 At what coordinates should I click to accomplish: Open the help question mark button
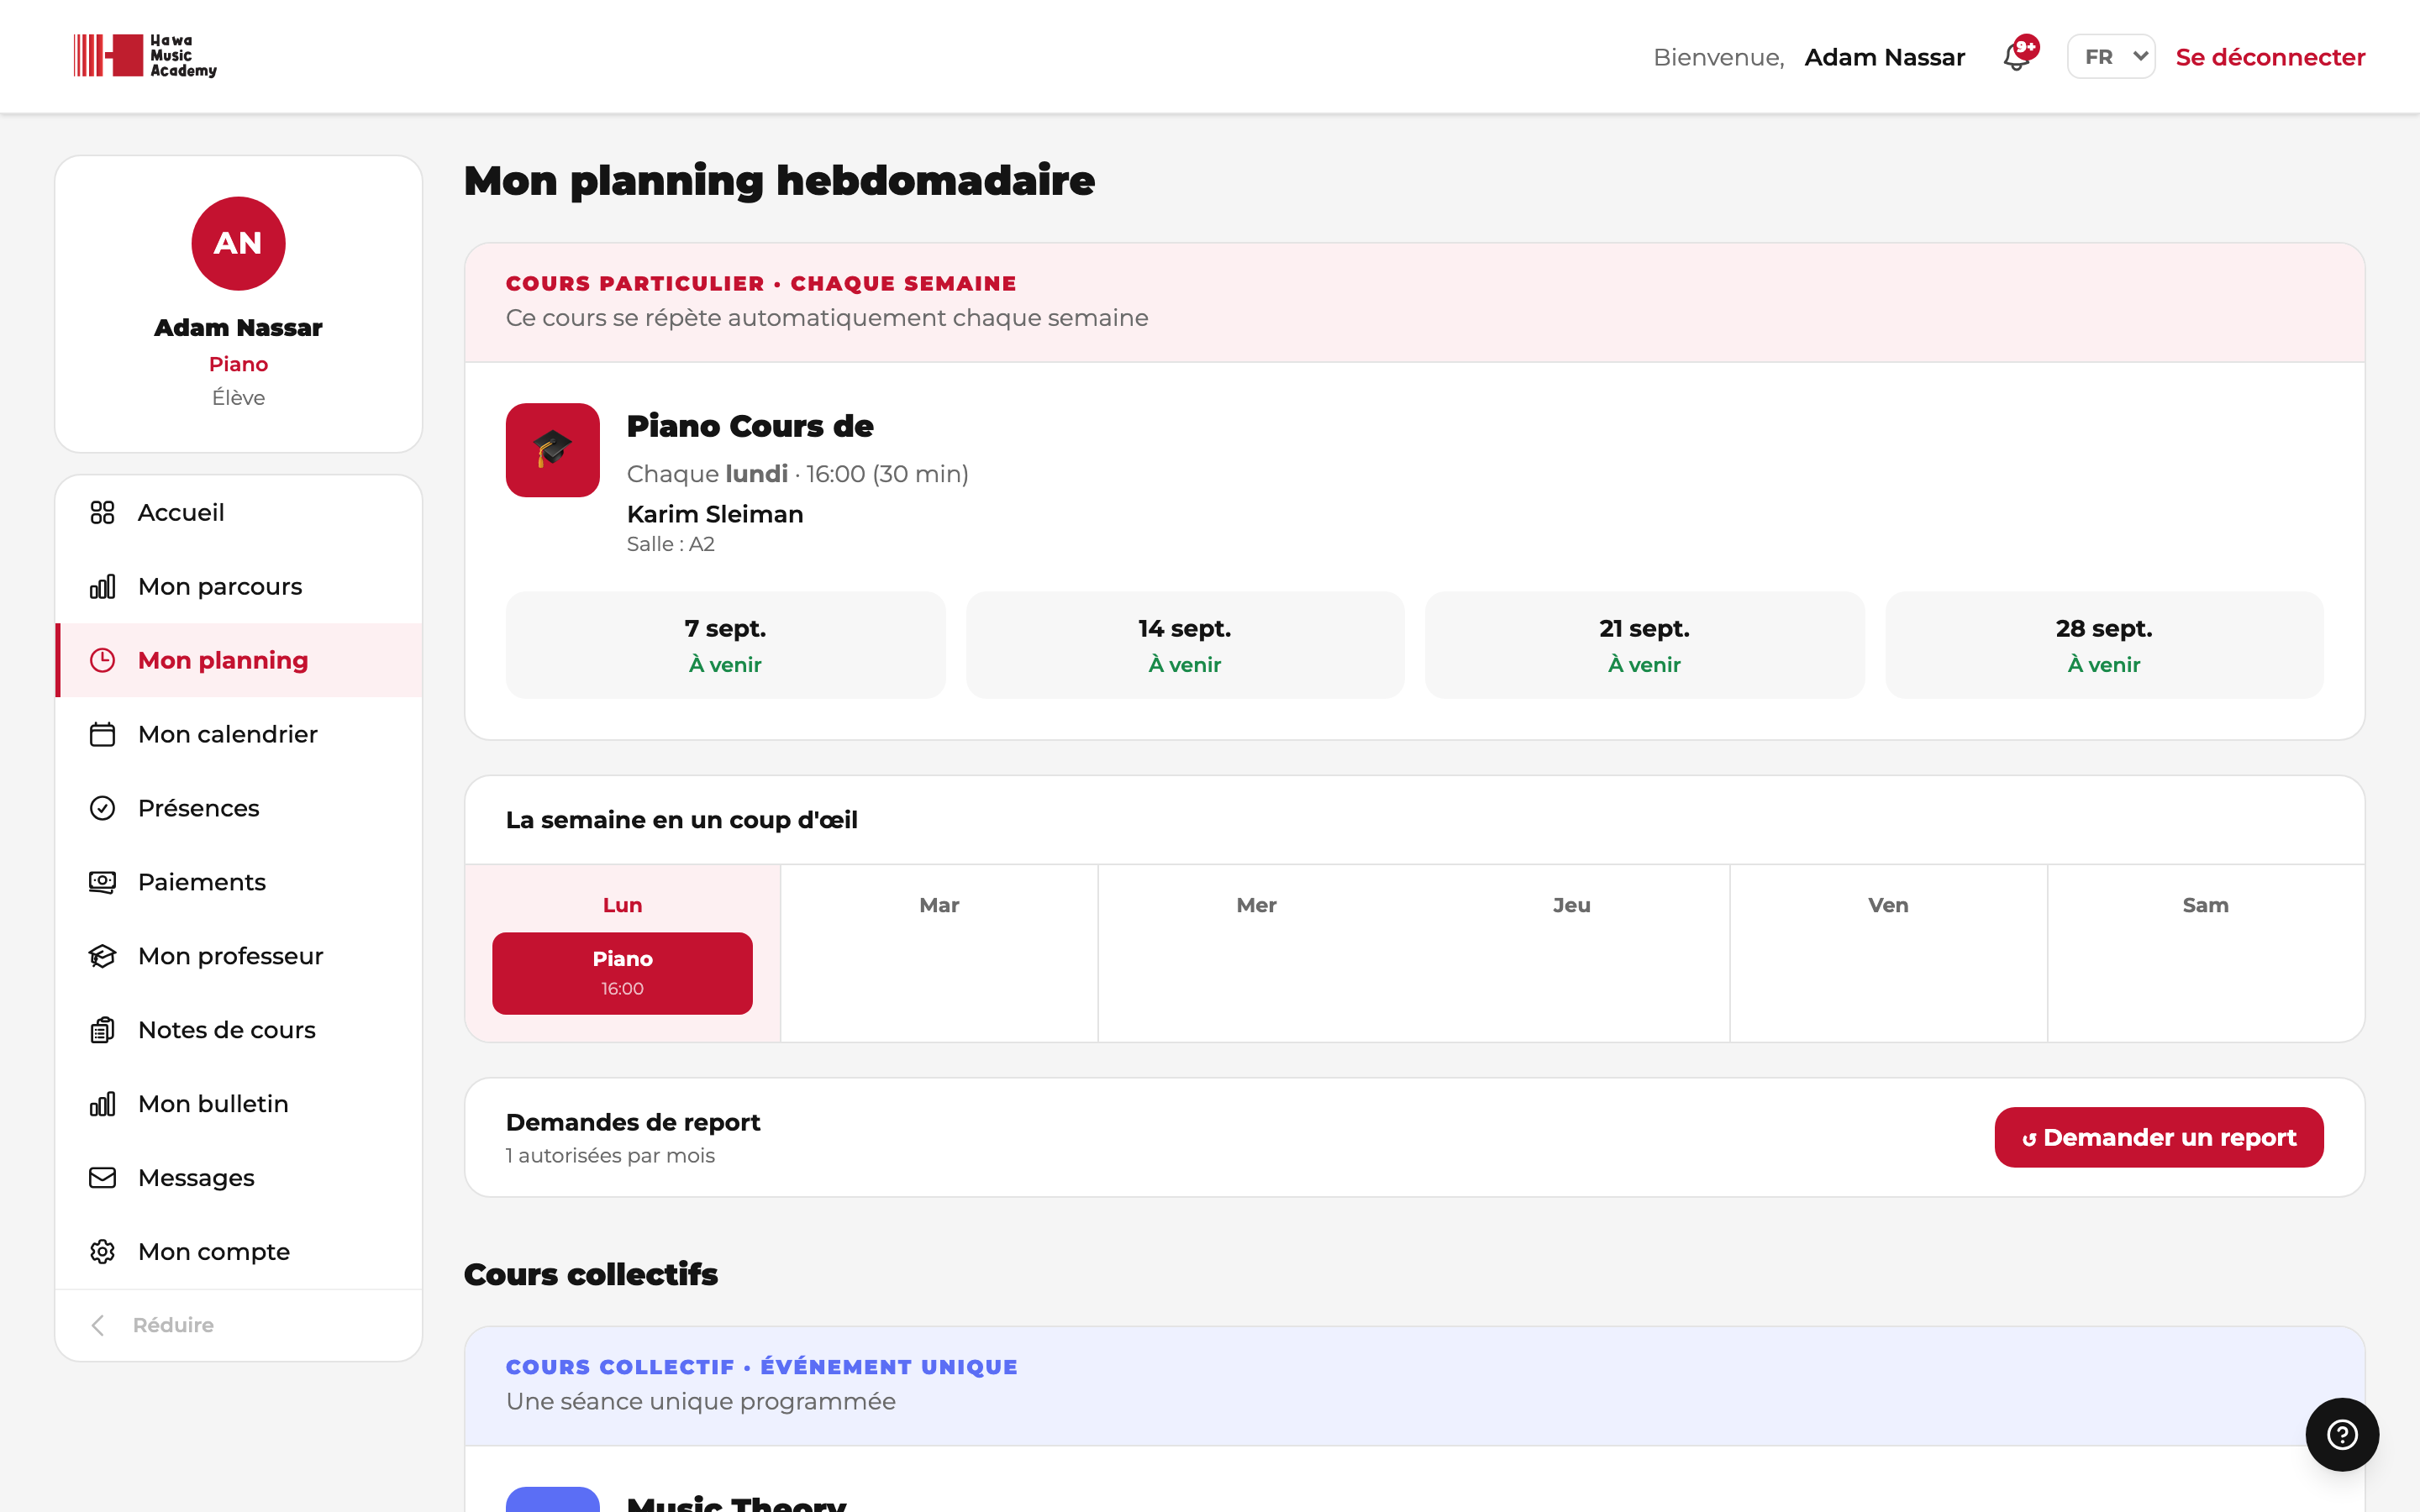click(x=2342, y=1435)
